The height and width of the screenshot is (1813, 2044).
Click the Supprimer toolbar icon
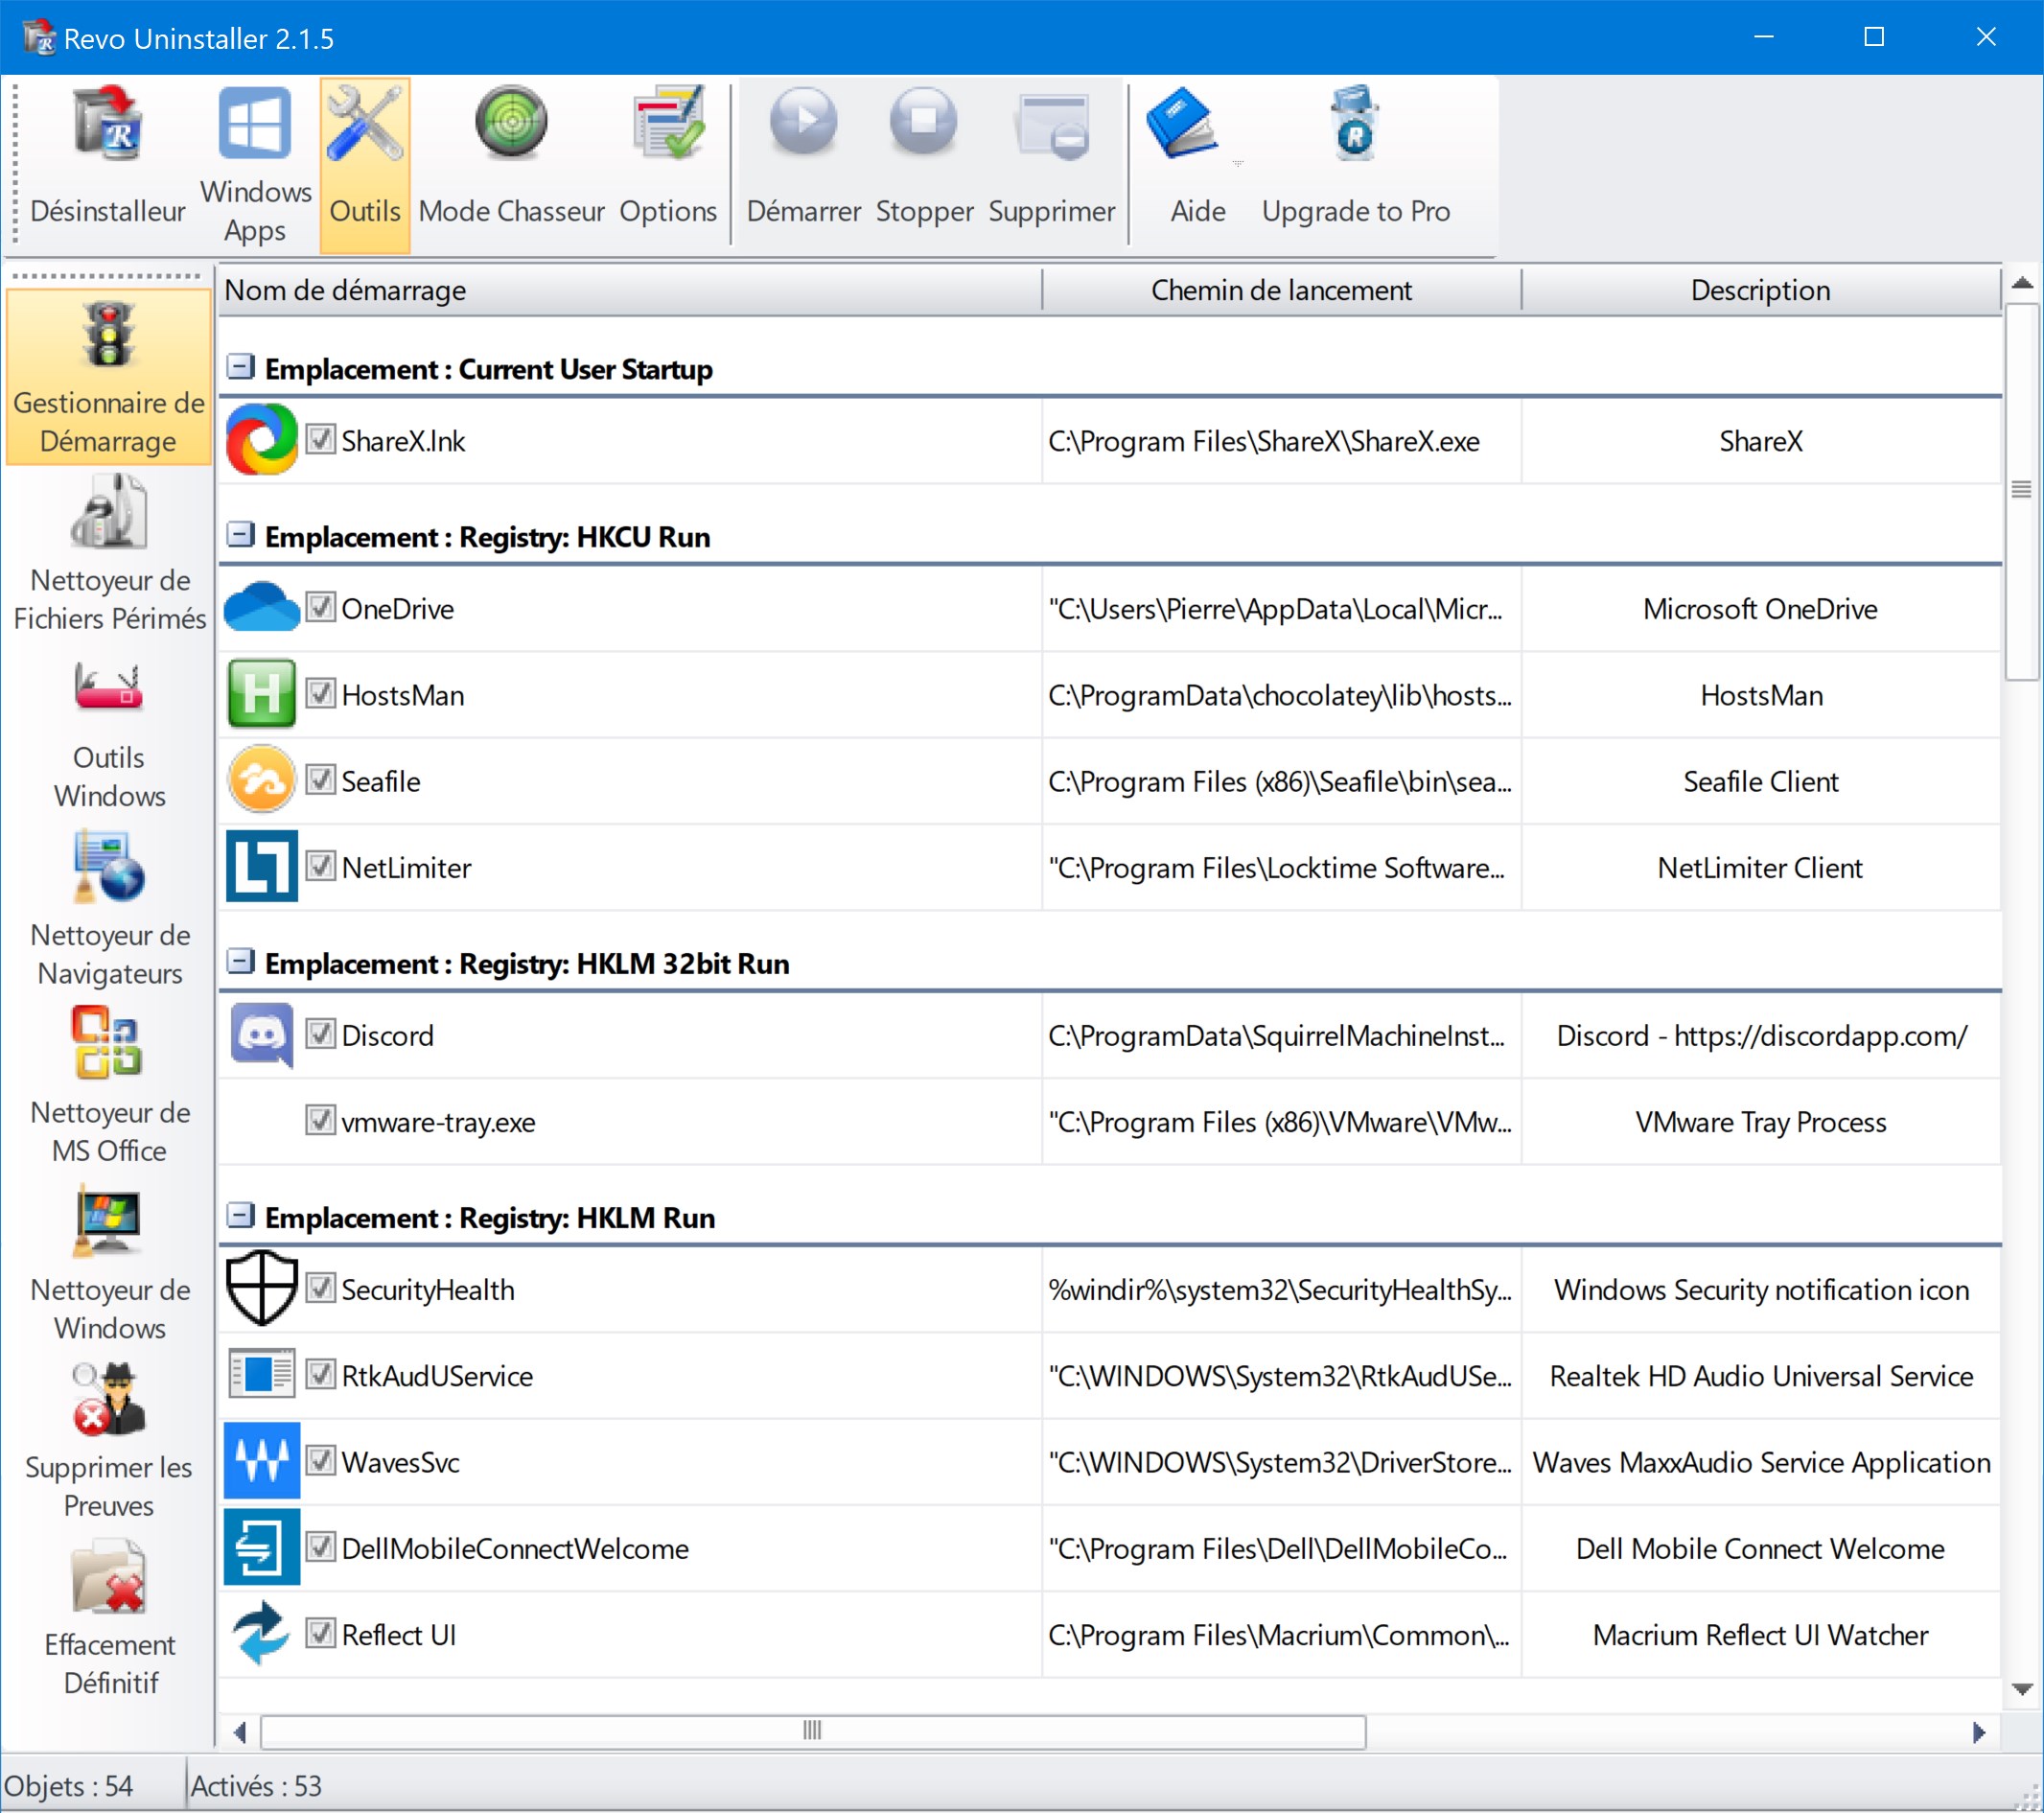pos(1051,125)
